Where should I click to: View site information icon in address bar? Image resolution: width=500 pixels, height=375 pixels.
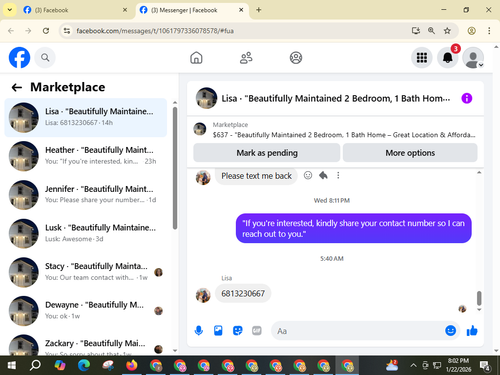click(67, 31)
